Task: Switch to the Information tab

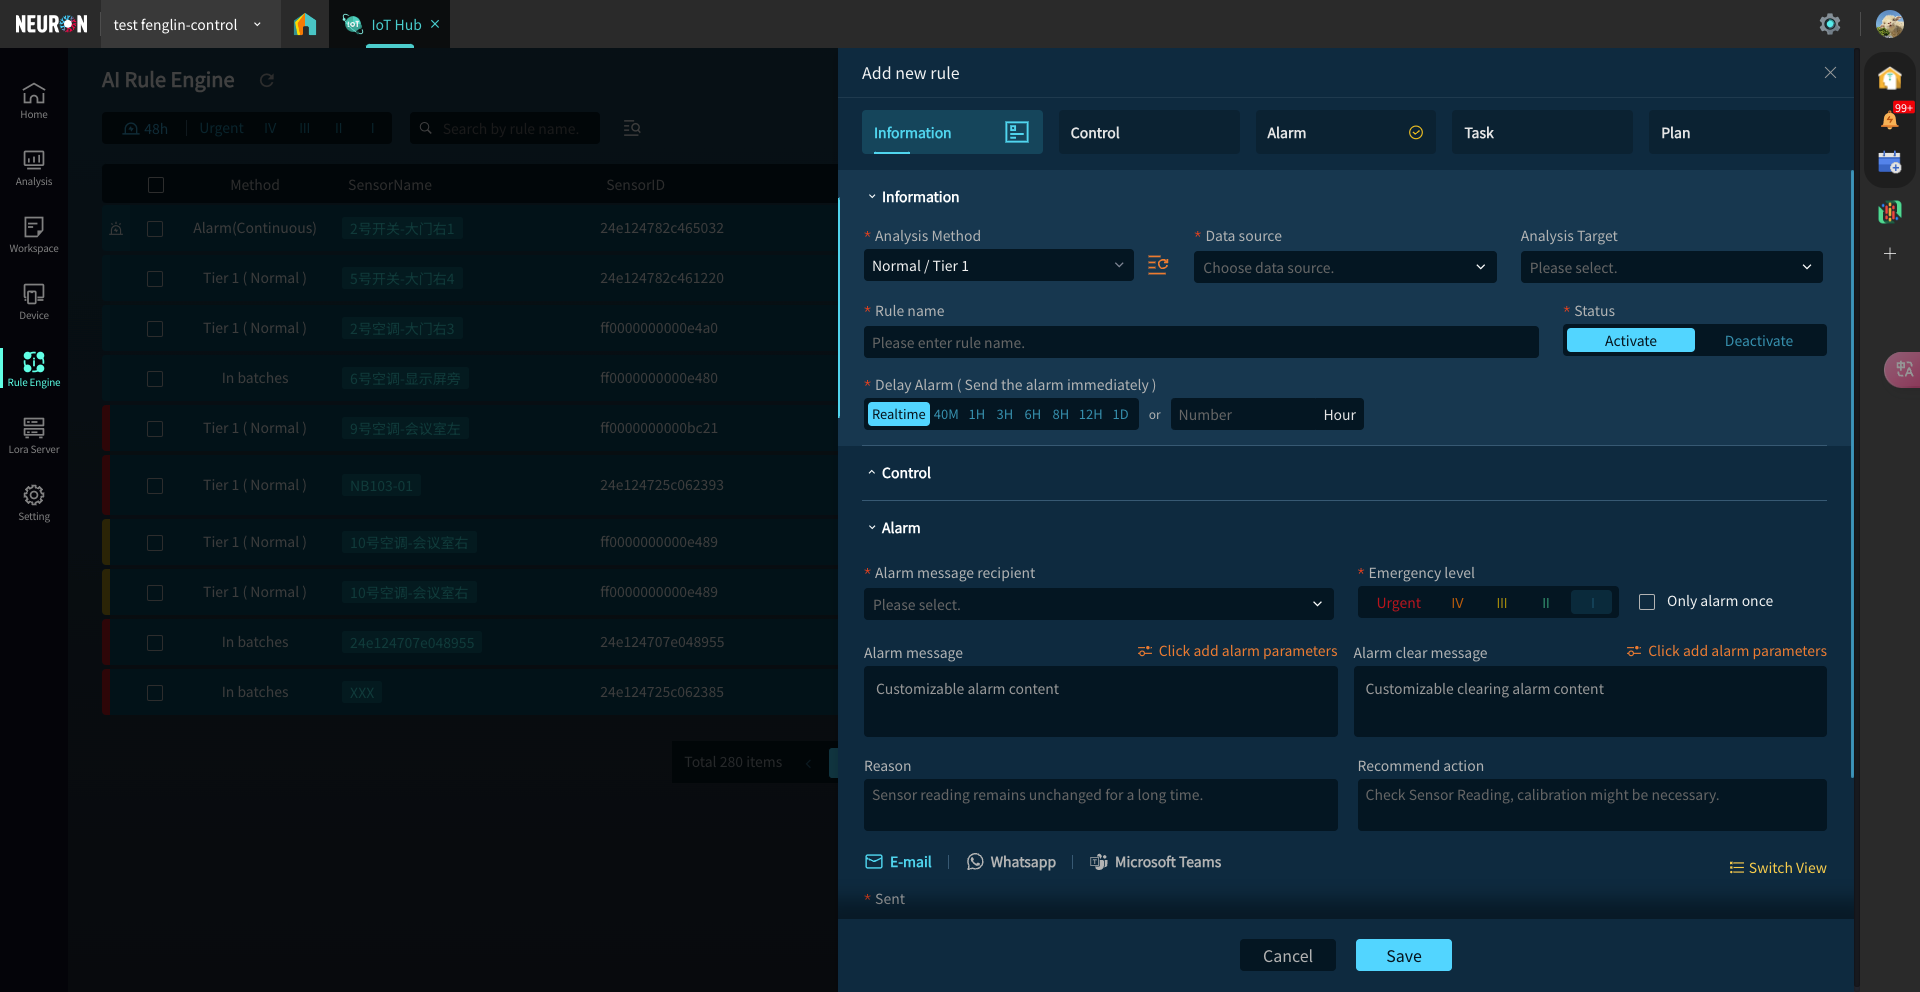Action: click(951, 132)
